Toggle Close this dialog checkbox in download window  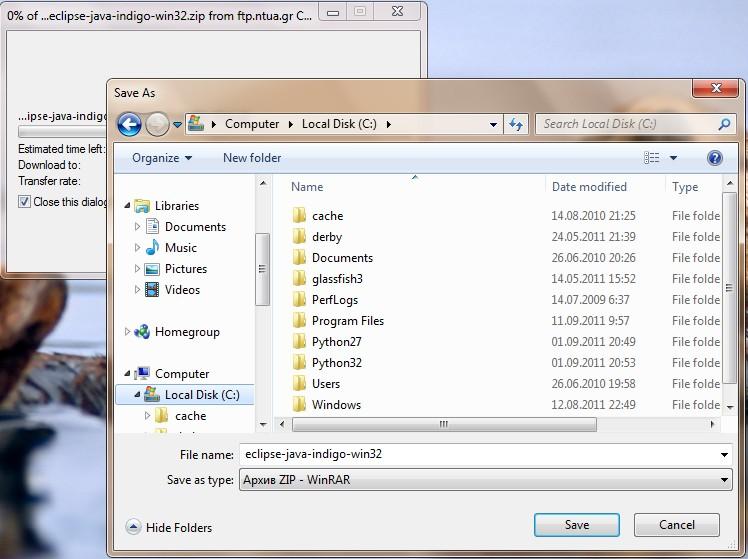24,202
